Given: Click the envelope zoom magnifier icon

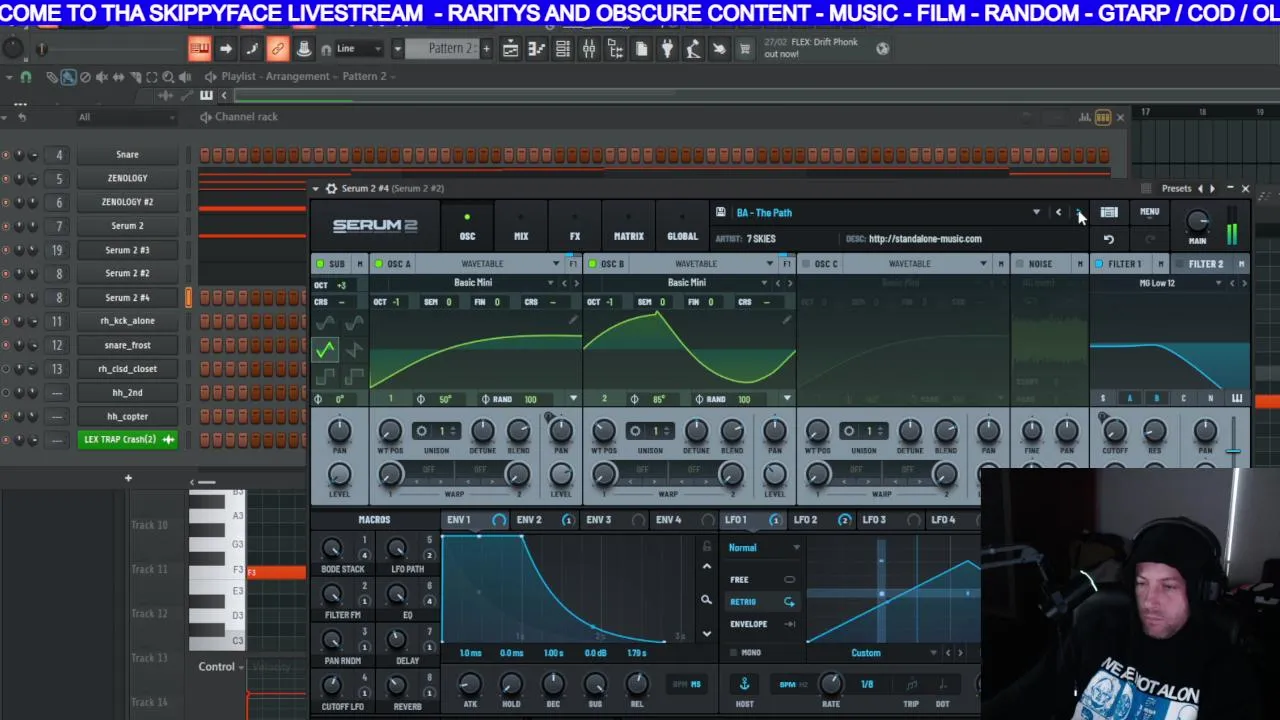Looking at the screenshot, I should click(706, 600).
